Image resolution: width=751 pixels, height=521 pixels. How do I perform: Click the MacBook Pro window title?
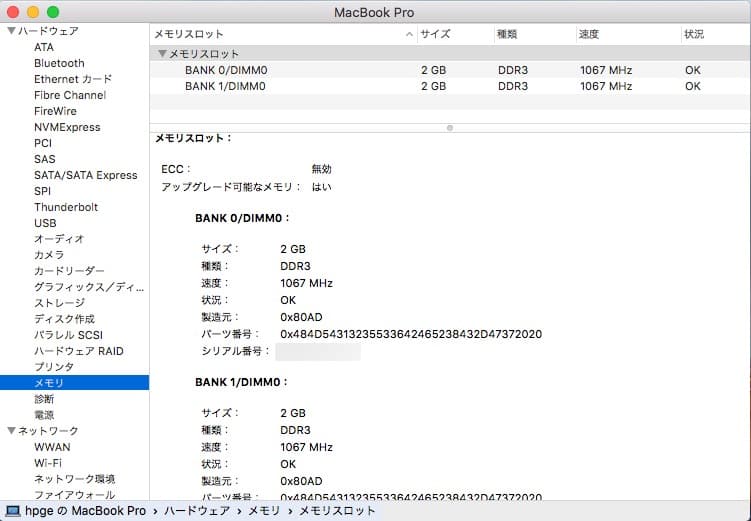point(374,12)
